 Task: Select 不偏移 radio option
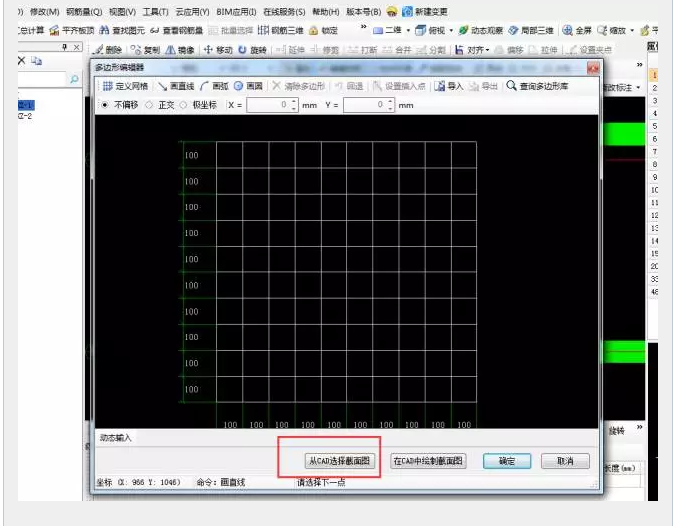(x=105, y=105)
